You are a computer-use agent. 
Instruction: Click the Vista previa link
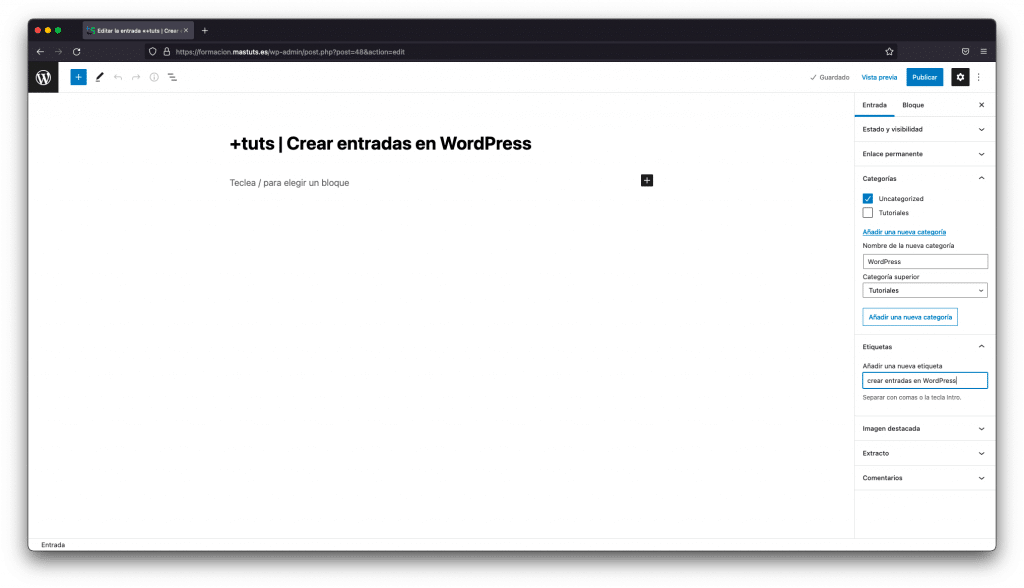click(879, 77)
